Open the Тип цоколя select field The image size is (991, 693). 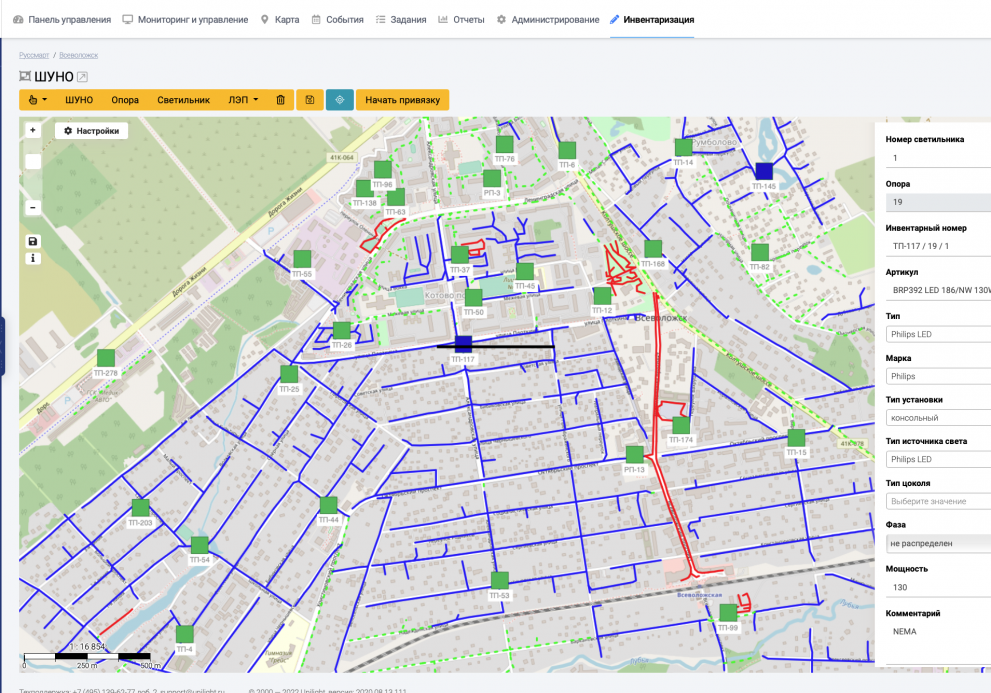click(937, 501)
